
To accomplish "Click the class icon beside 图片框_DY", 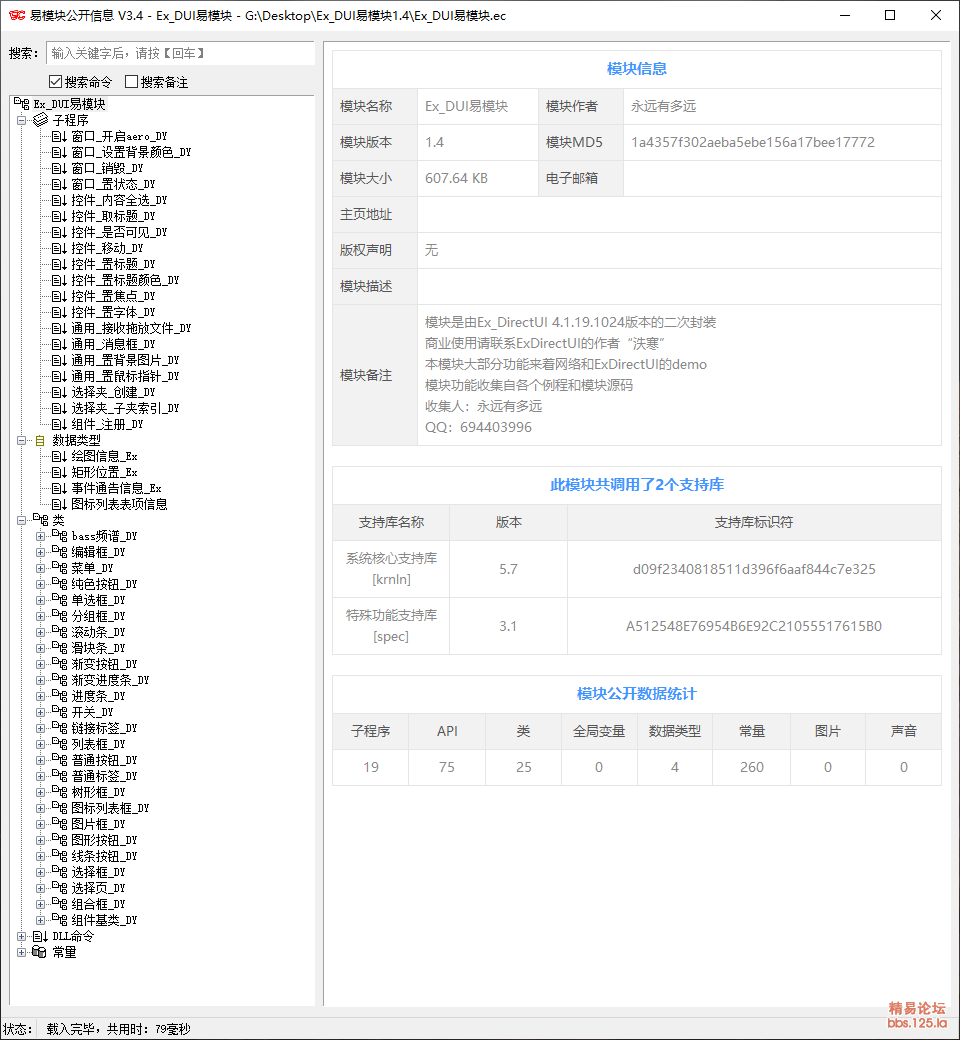I will [60, 824].
